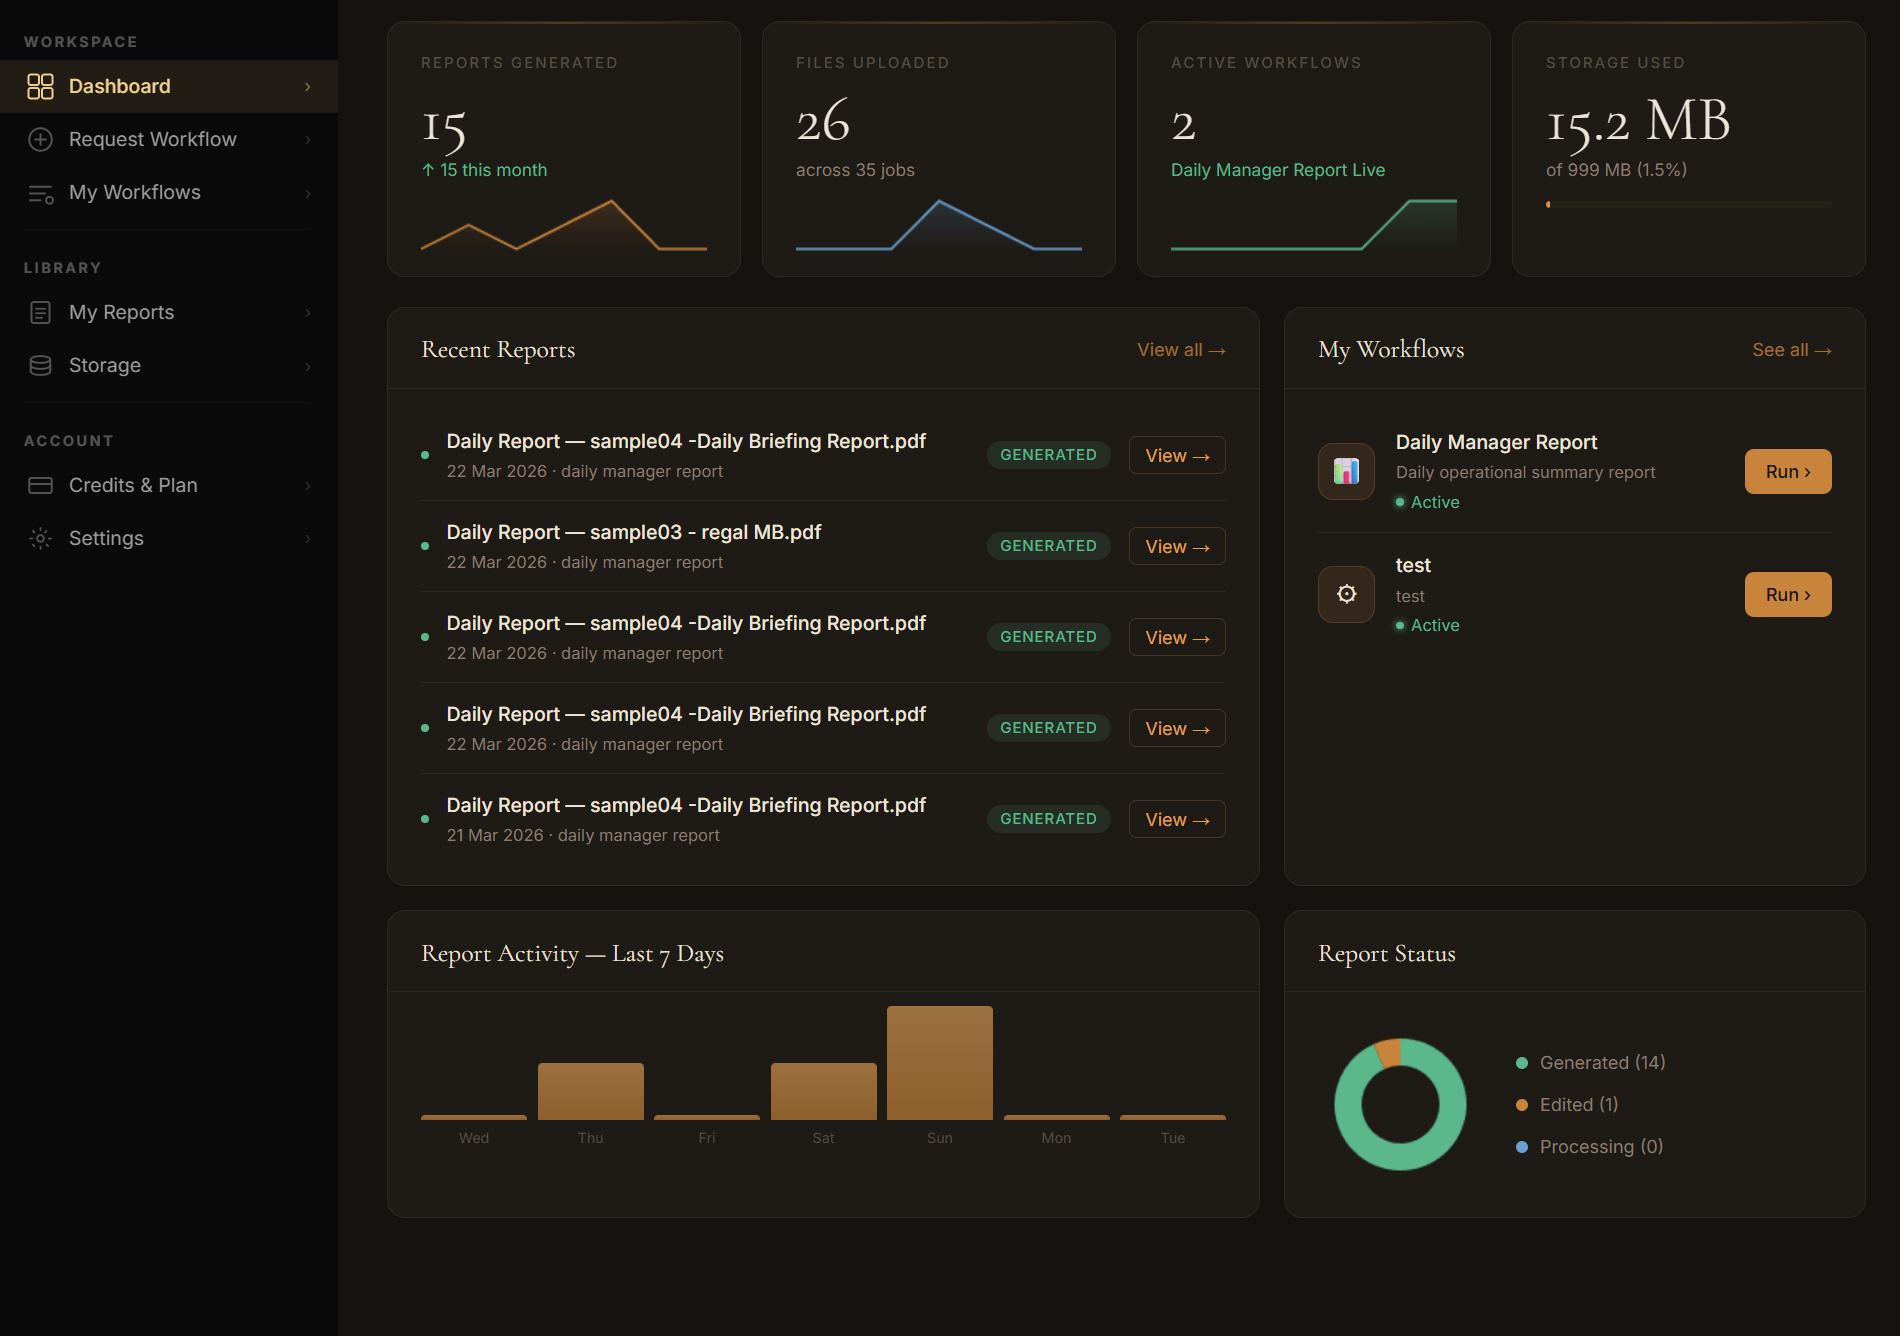The width and height of the screenshot is (1900, 1336).
Task: Click the gear icon beside the test workflow
Action: 1346,594
